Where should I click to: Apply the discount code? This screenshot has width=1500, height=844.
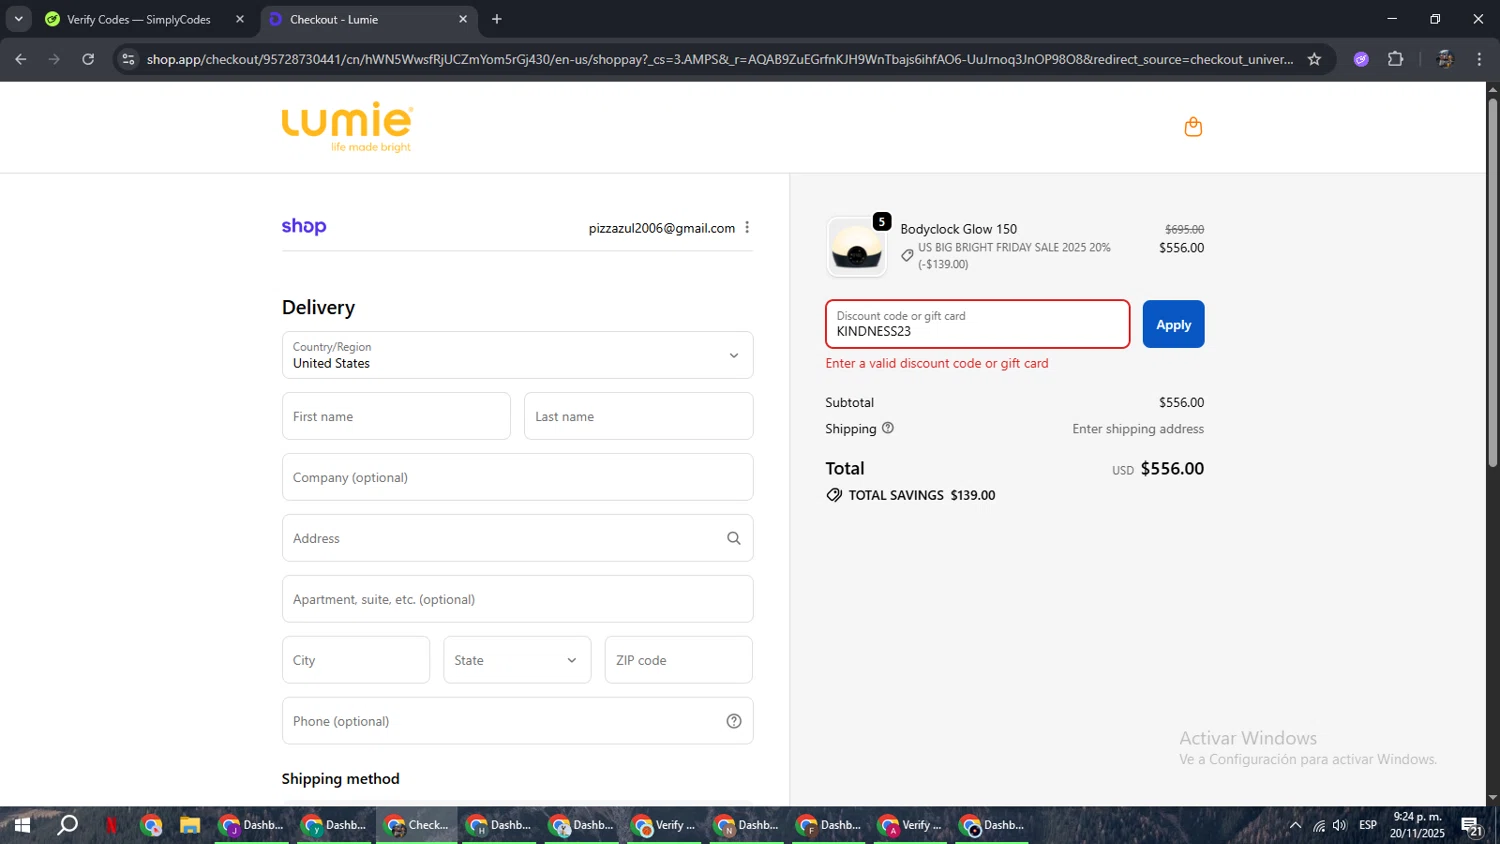[x=1173, y=324]
